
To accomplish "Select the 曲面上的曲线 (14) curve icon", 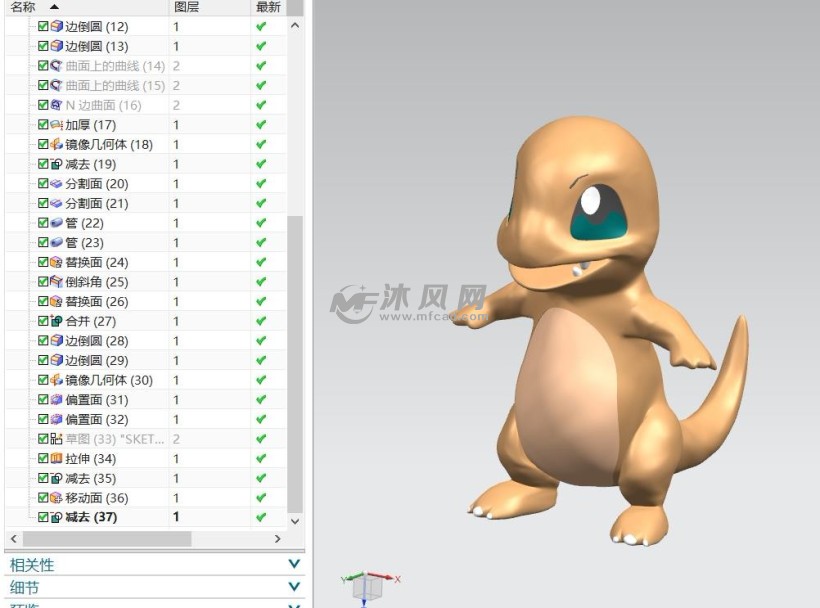I will (x=56, y=66).
